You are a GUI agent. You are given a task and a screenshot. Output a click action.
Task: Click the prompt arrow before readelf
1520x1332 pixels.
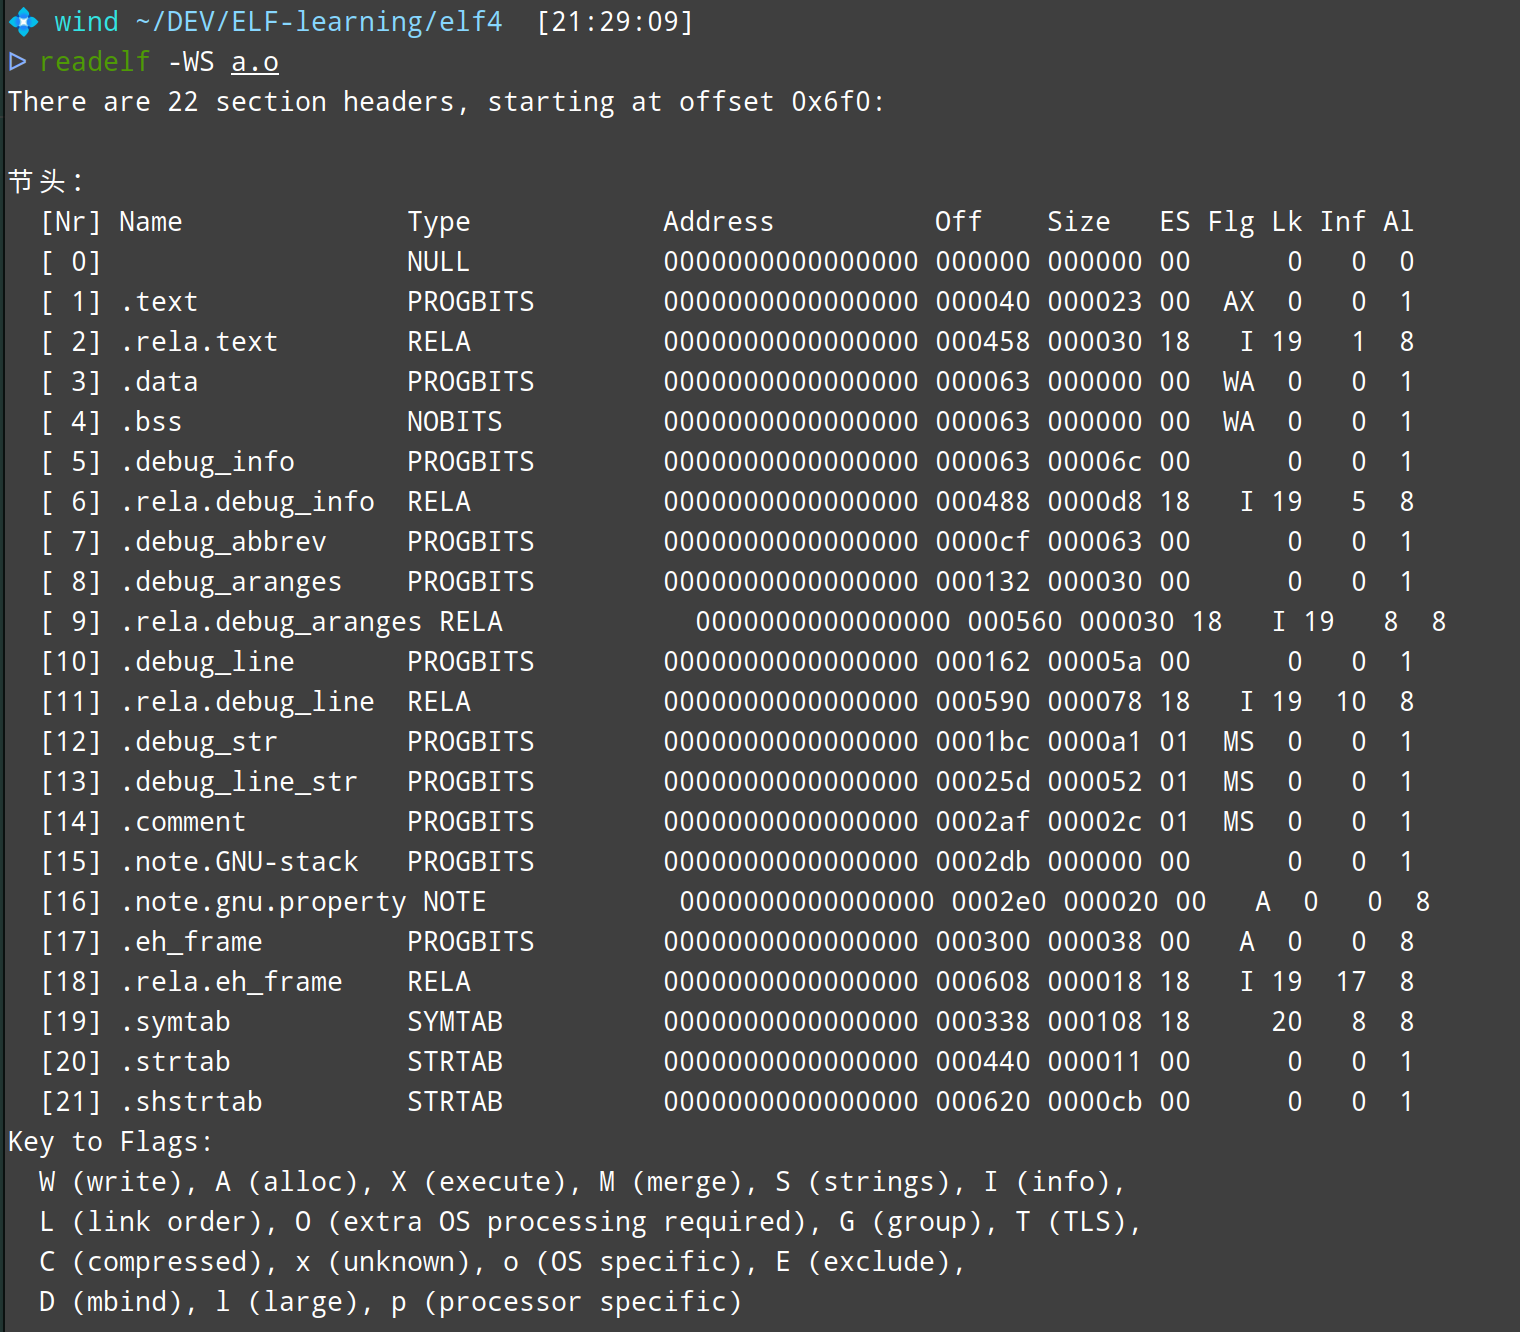[18, 62]
